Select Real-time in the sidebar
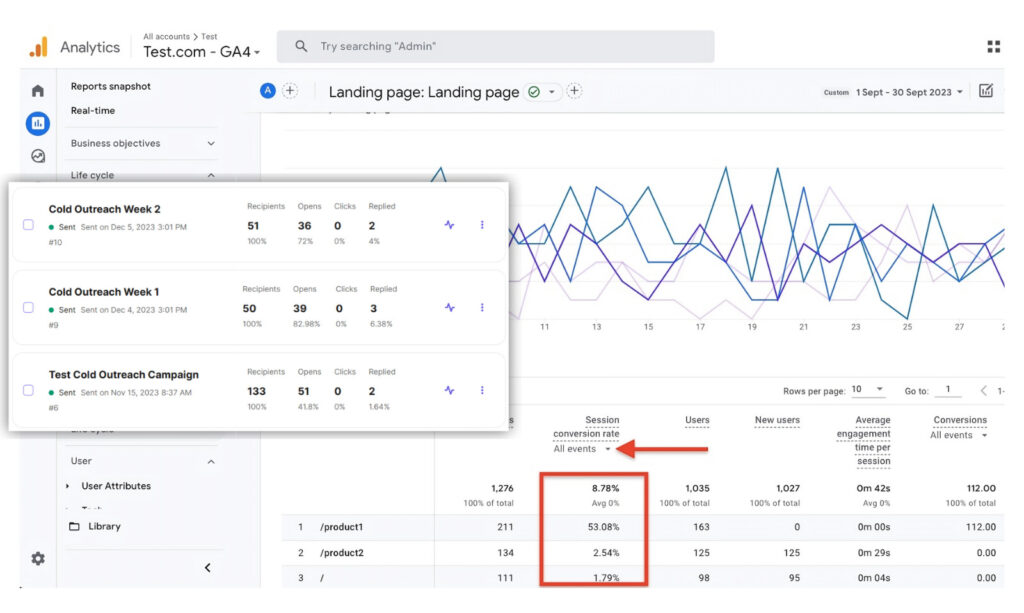This screenshot has width=1024, height=613. tap(93, 111)
